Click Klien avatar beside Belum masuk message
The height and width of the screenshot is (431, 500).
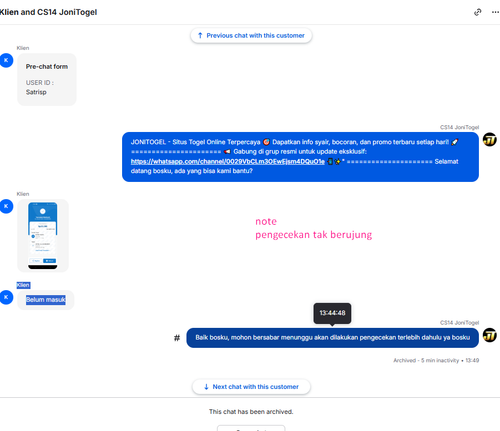click(6, 297)
